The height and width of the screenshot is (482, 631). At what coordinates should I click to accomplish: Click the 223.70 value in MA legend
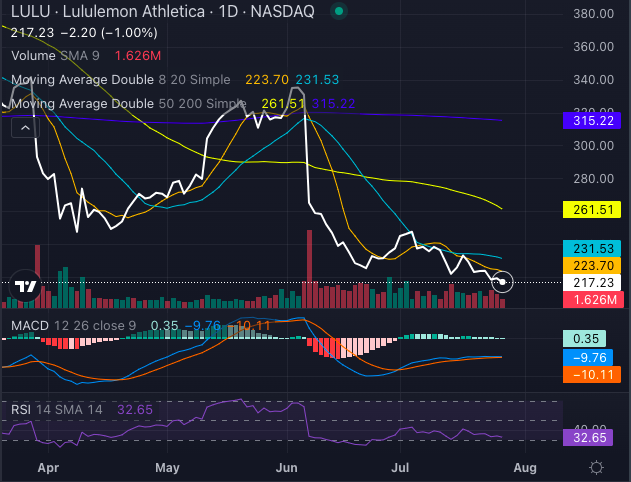click(x=267, y=80)
